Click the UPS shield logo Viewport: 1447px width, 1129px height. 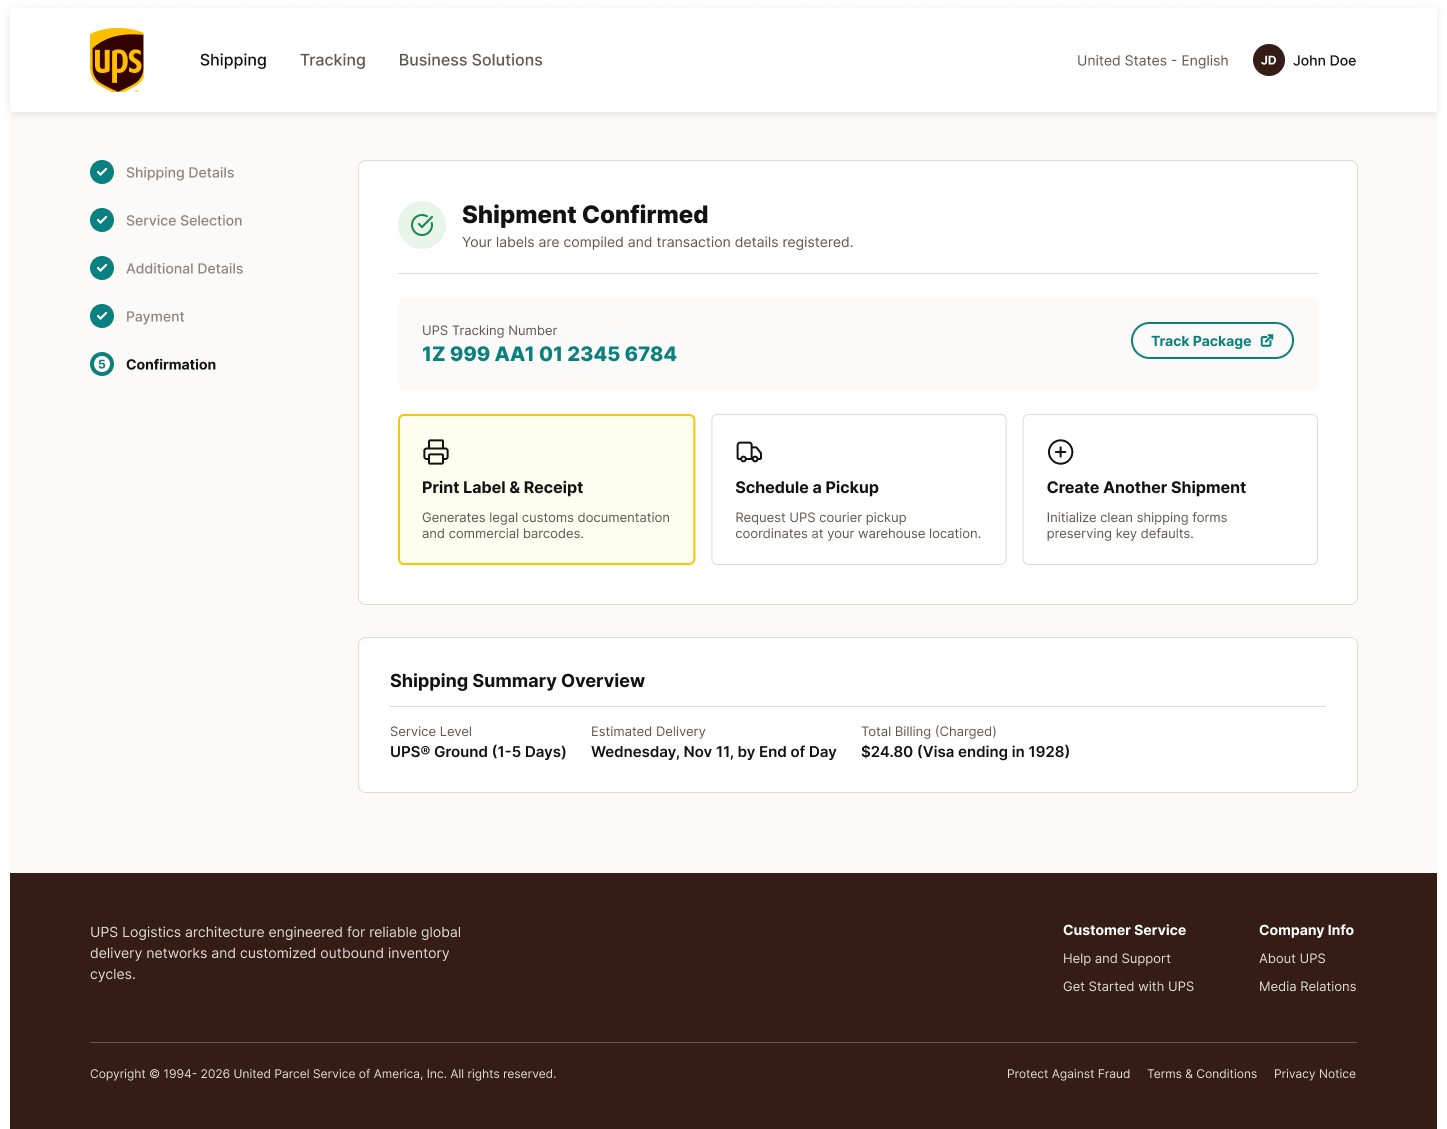point(117,60)
